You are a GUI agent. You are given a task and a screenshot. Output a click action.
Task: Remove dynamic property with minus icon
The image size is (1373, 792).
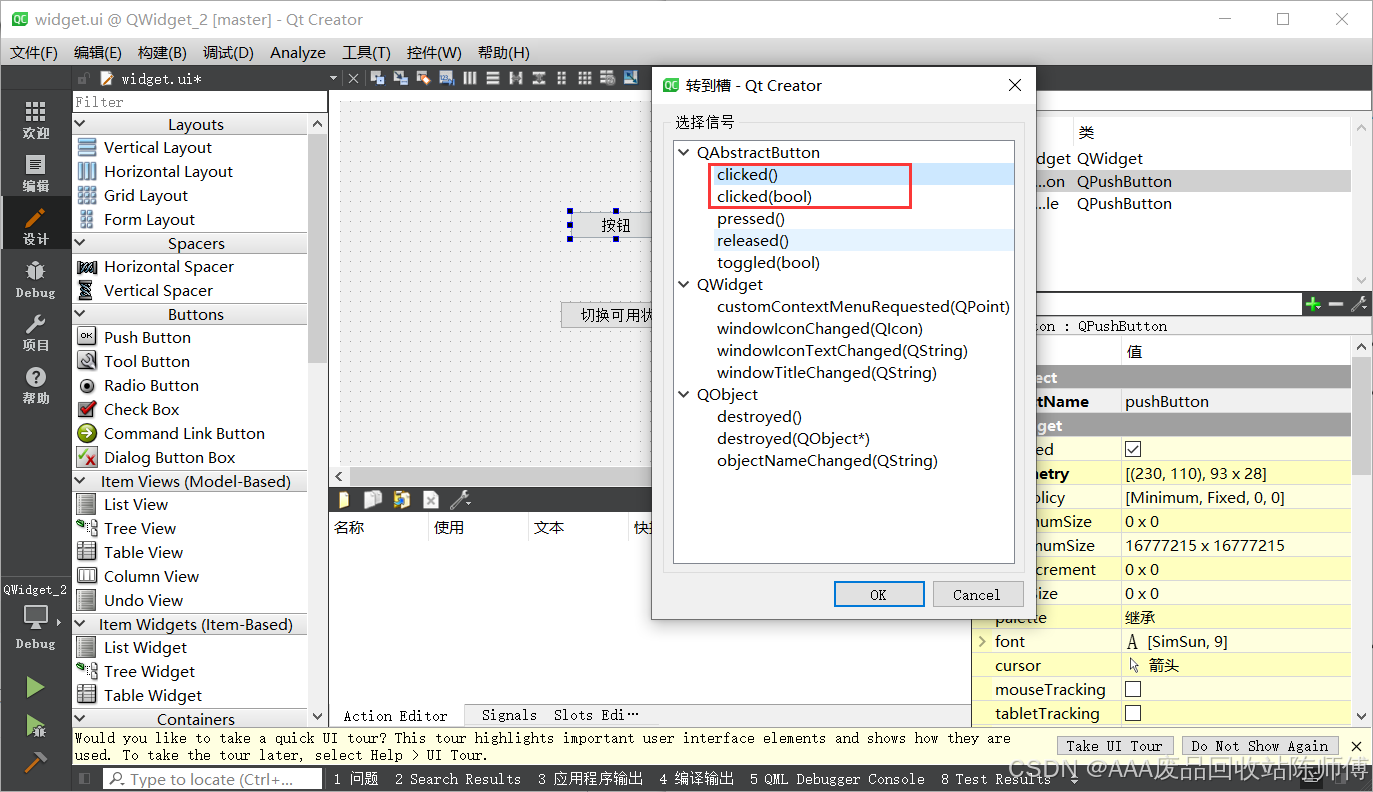pos(1336,304)
